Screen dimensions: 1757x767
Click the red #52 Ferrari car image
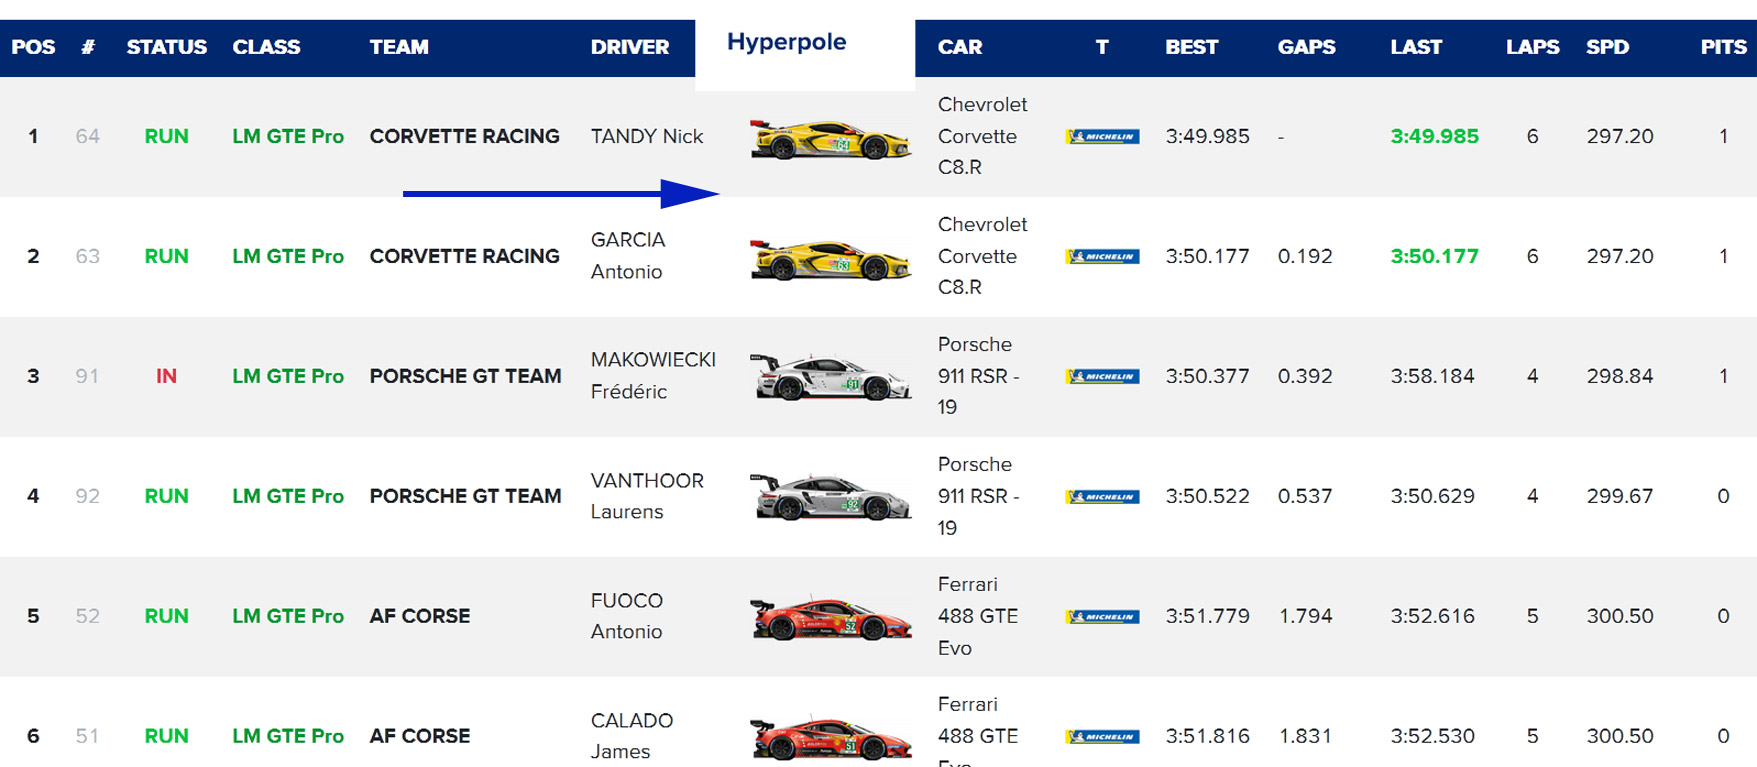[830, 617]
